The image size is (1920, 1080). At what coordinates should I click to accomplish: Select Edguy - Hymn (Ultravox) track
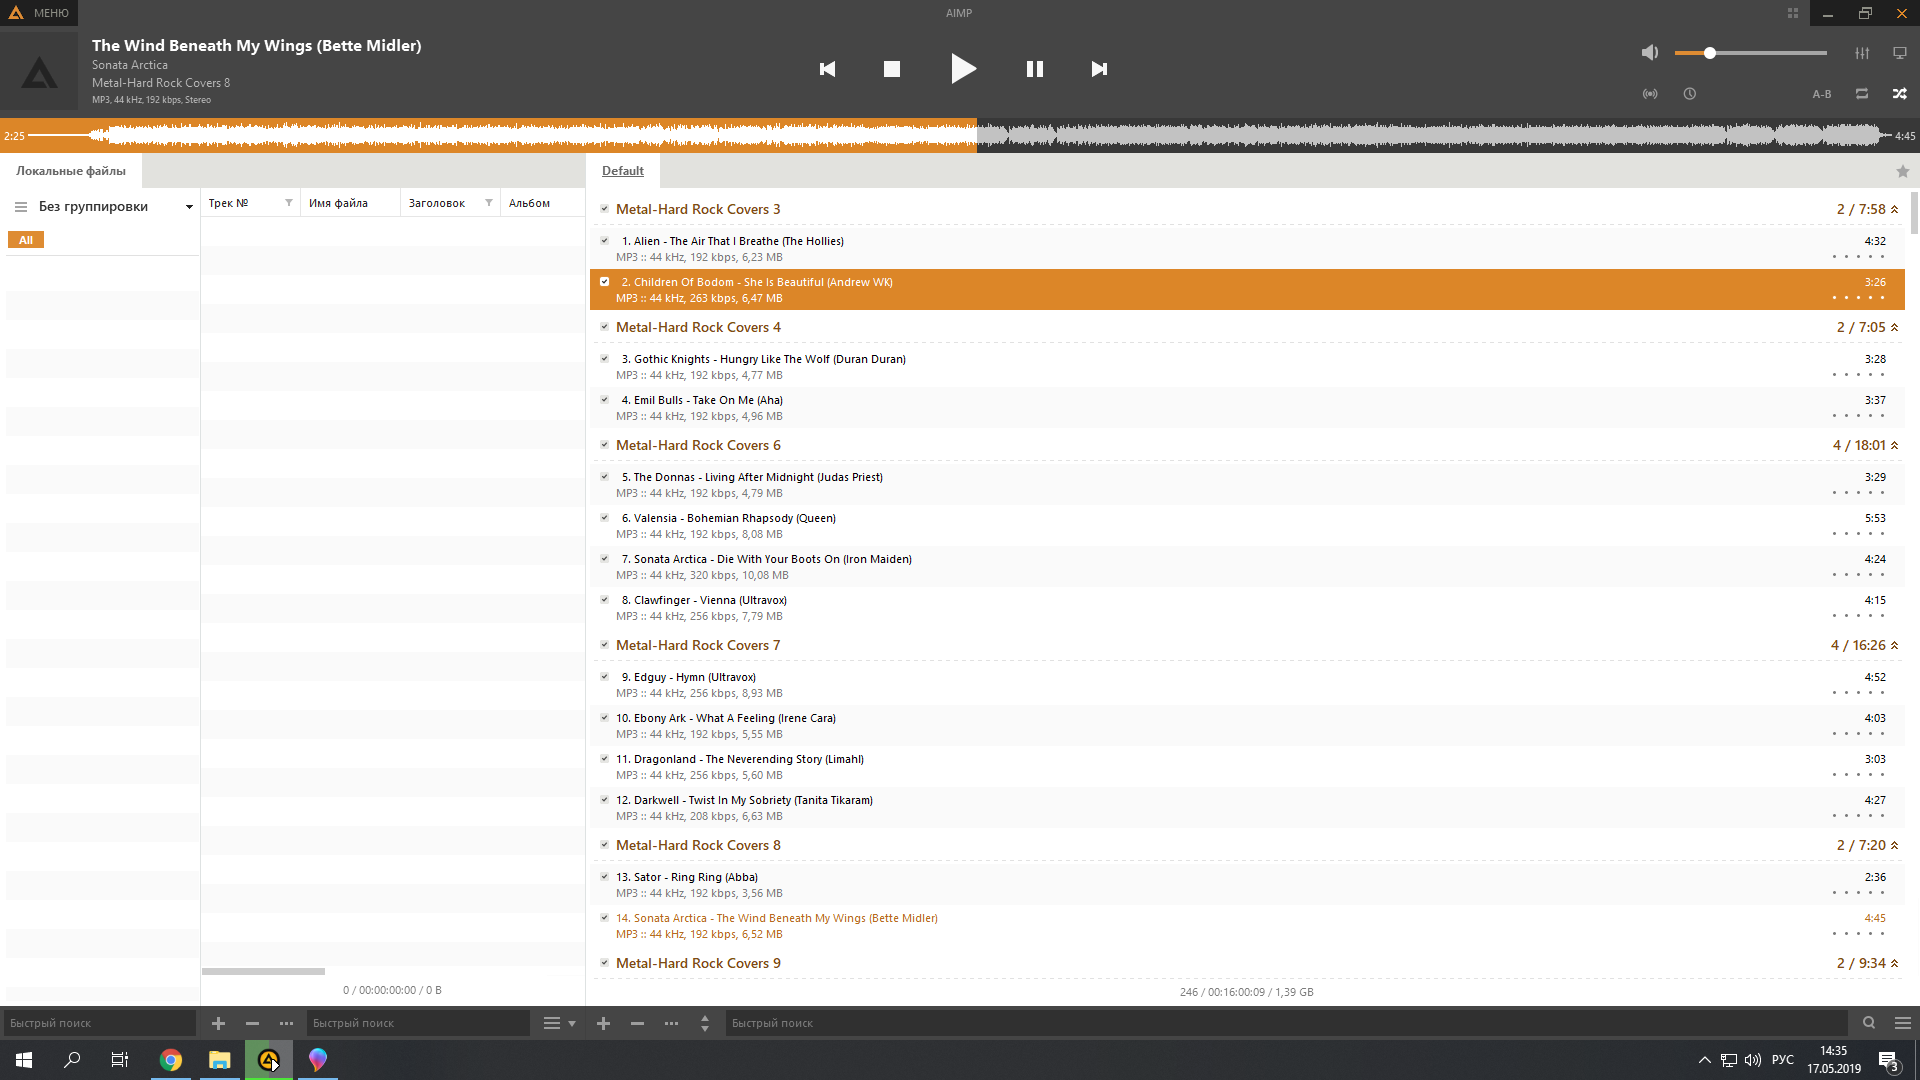point(1247,685)
